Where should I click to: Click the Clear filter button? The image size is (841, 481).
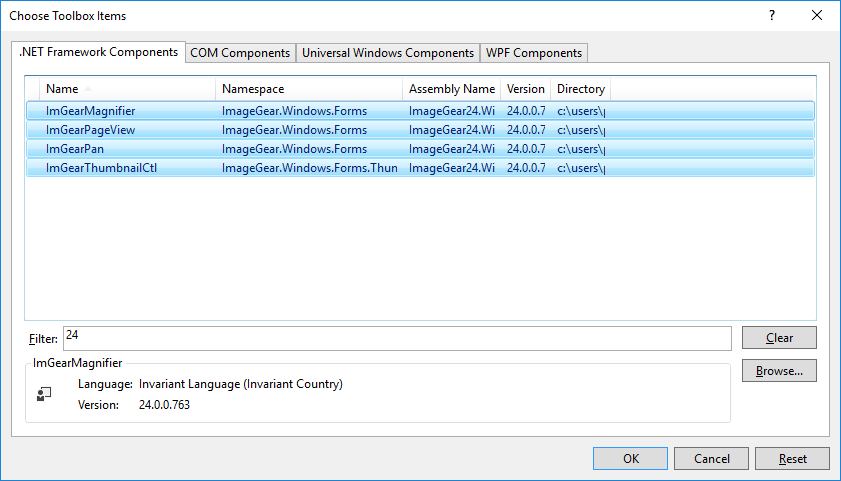[779, 338]
